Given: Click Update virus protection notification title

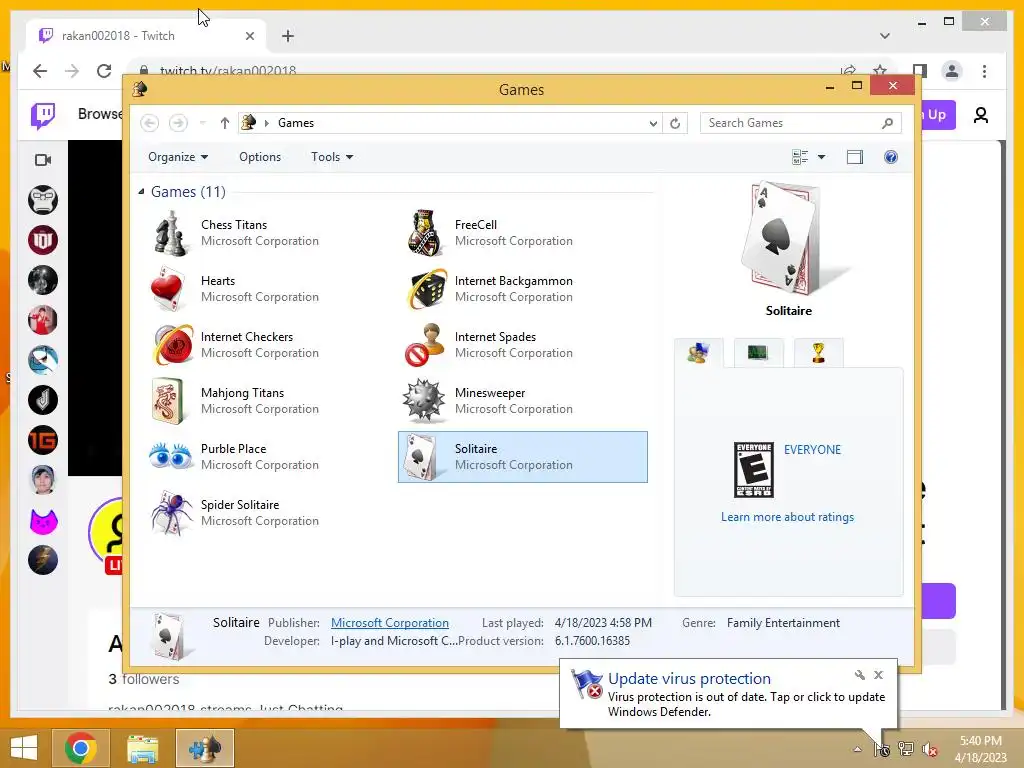Looking at the screenshot, I should (x=689, y=679).
